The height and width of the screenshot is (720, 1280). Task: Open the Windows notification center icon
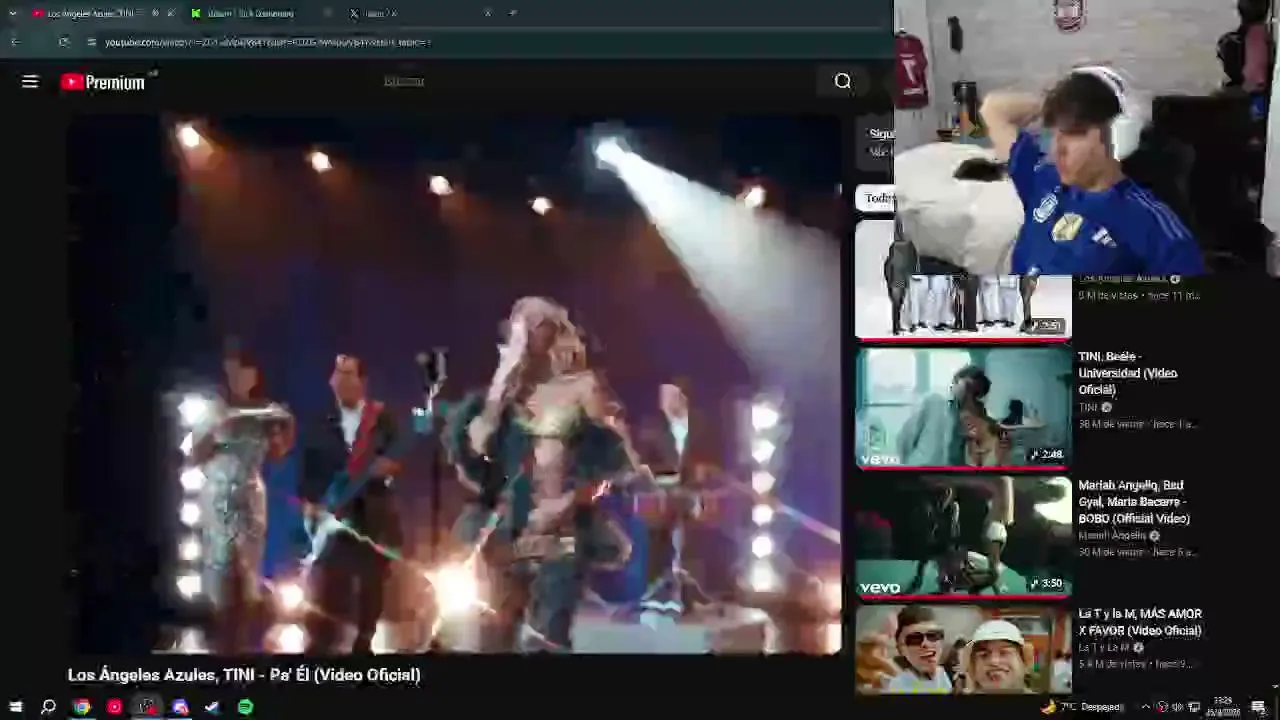coord(1259,707)
